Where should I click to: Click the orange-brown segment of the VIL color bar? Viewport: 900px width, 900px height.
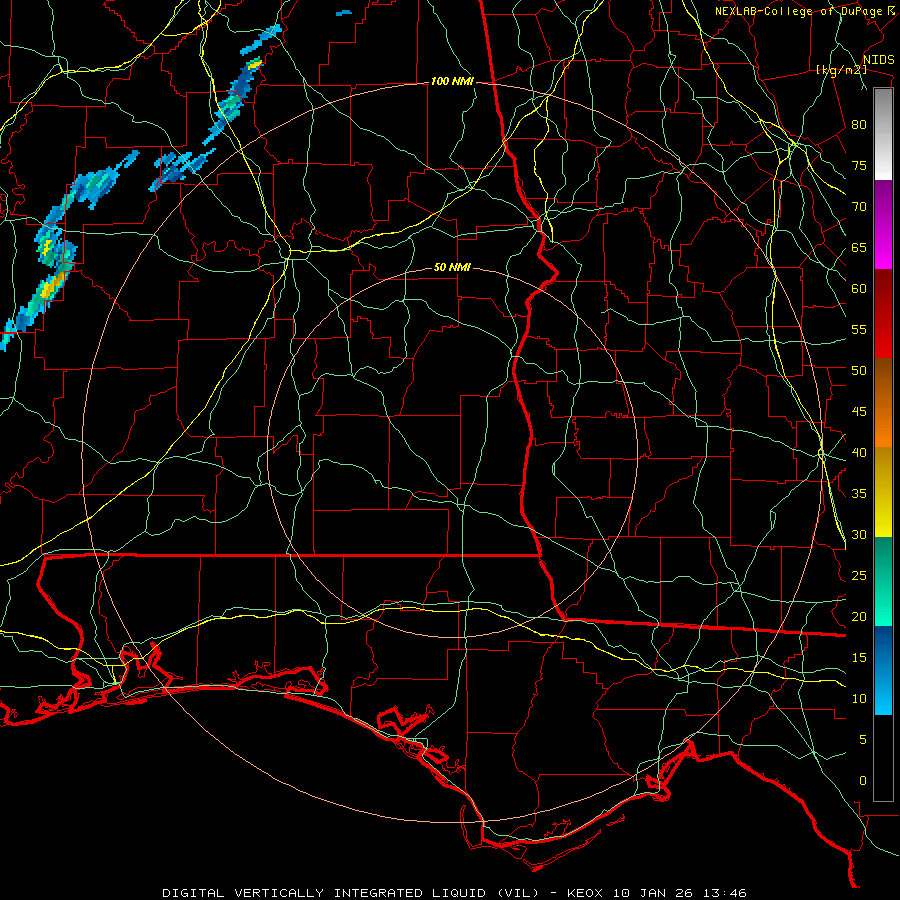click(x=883, y=402)
